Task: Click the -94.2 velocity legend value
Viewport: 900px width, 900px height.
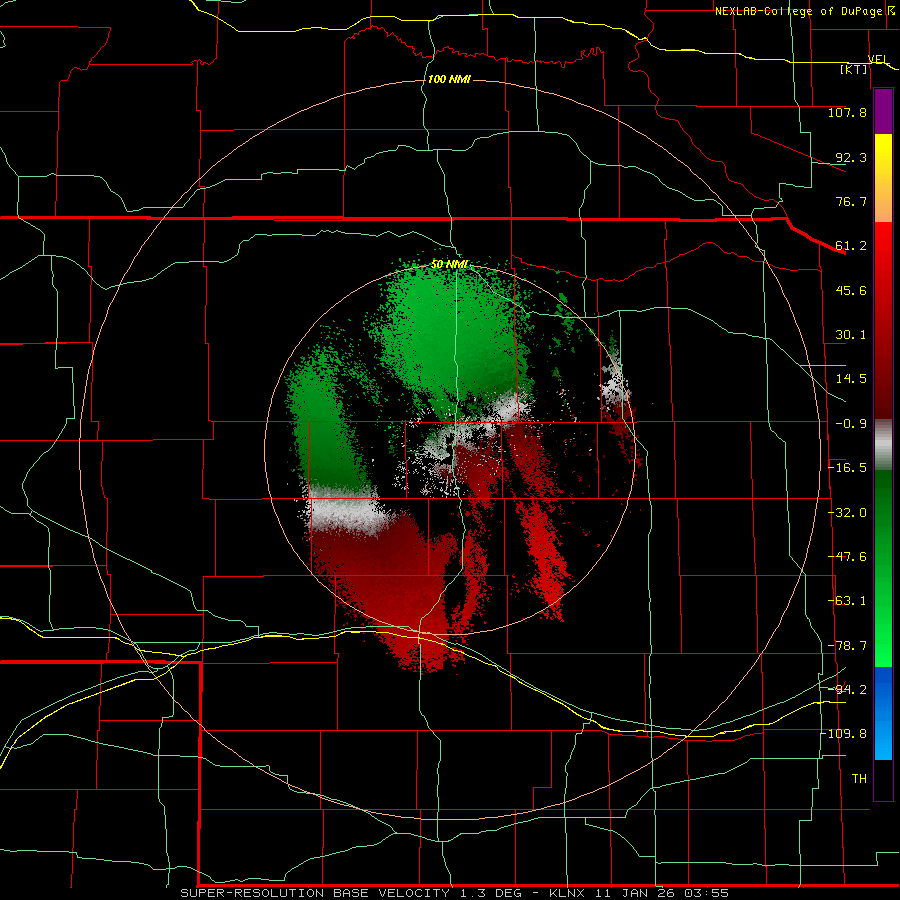Action: [847, 690]
